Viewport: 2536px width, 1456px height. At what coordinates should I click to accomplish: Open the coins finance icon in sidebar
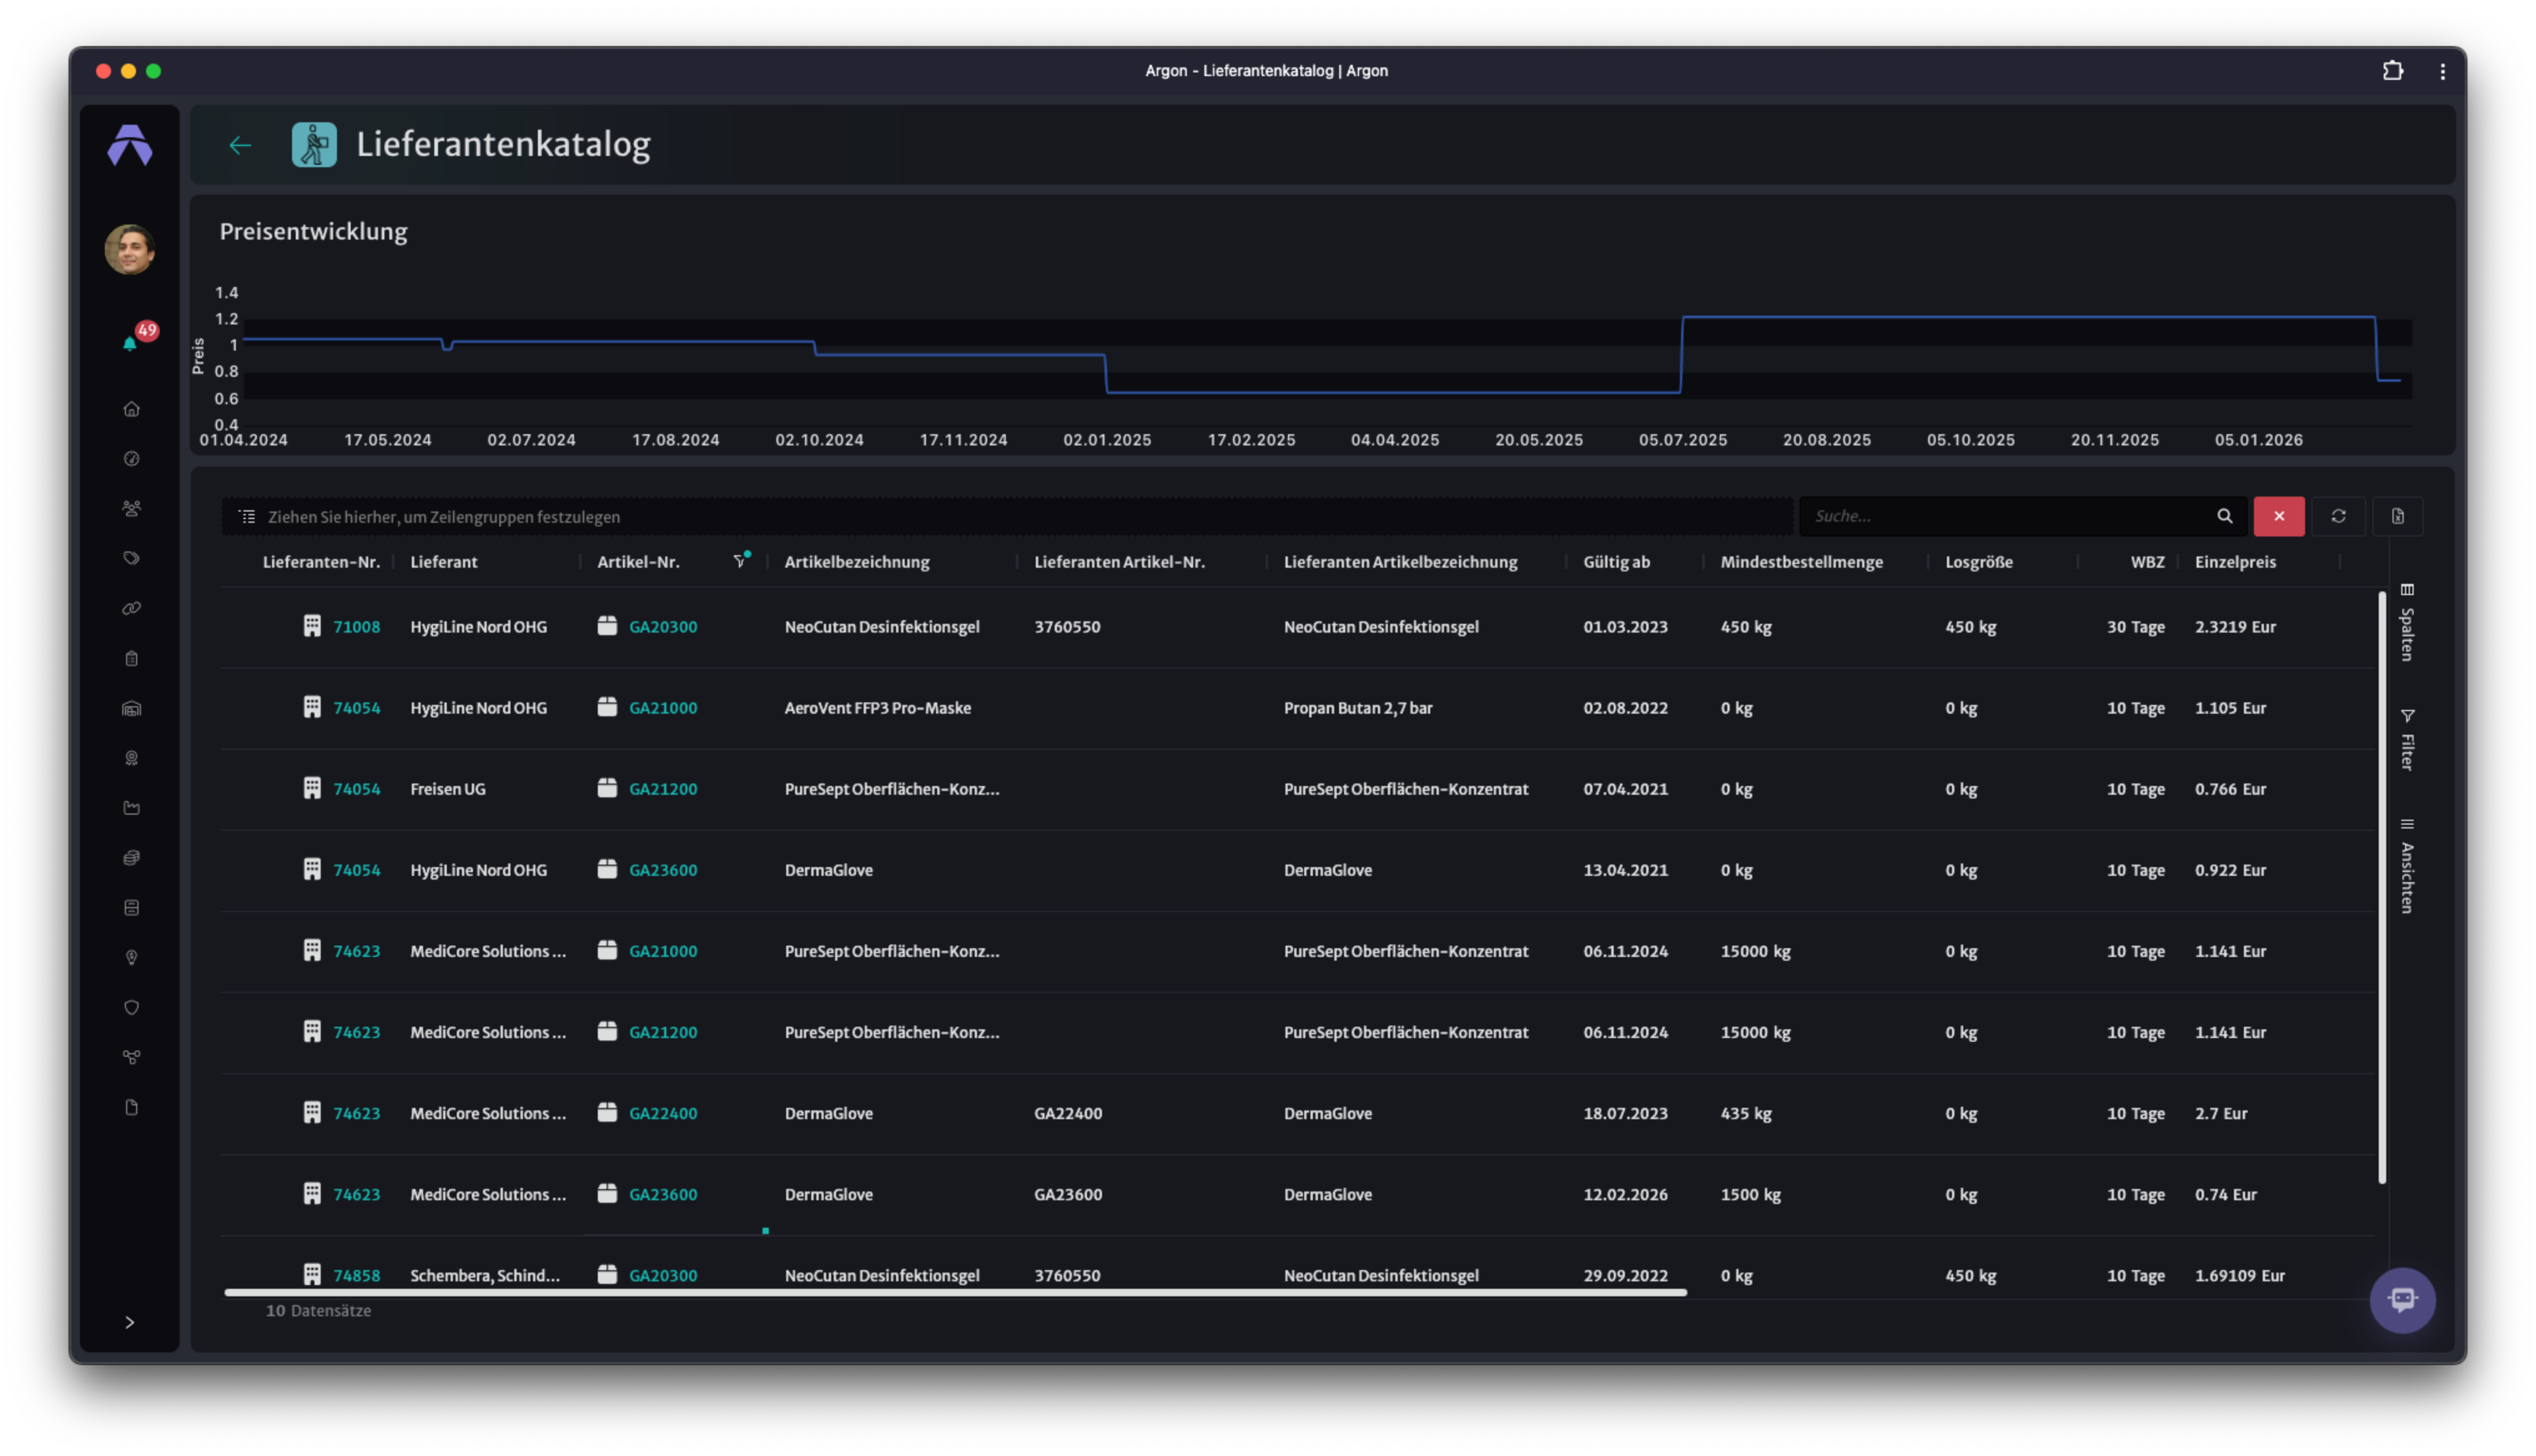131,858
